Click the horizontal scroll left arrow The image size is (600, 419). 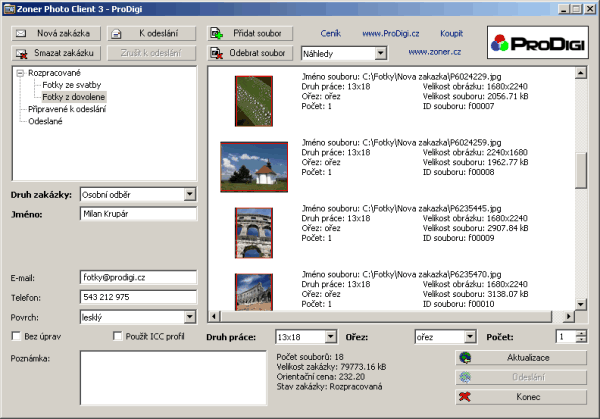pyautogui.click(x=214, y=316)
